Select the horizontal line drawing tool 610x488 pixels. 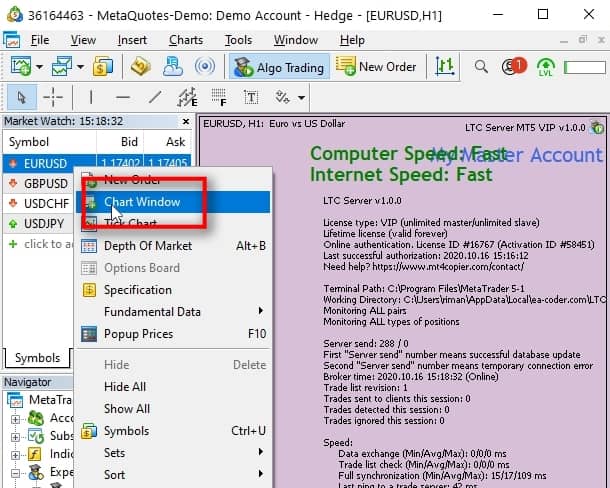(x=123, y=97)
